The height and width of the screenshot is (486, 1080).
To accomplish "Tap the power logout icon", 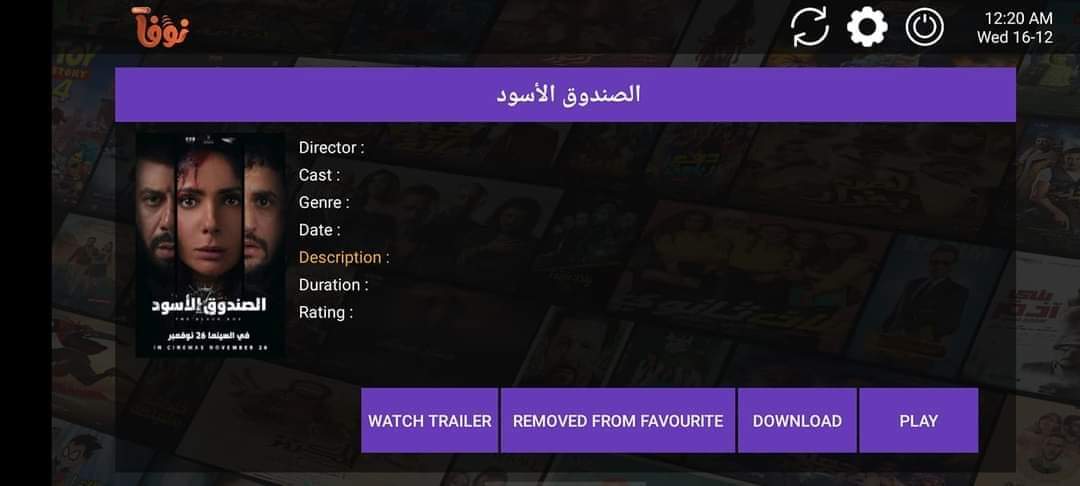I will click(924, 27).
